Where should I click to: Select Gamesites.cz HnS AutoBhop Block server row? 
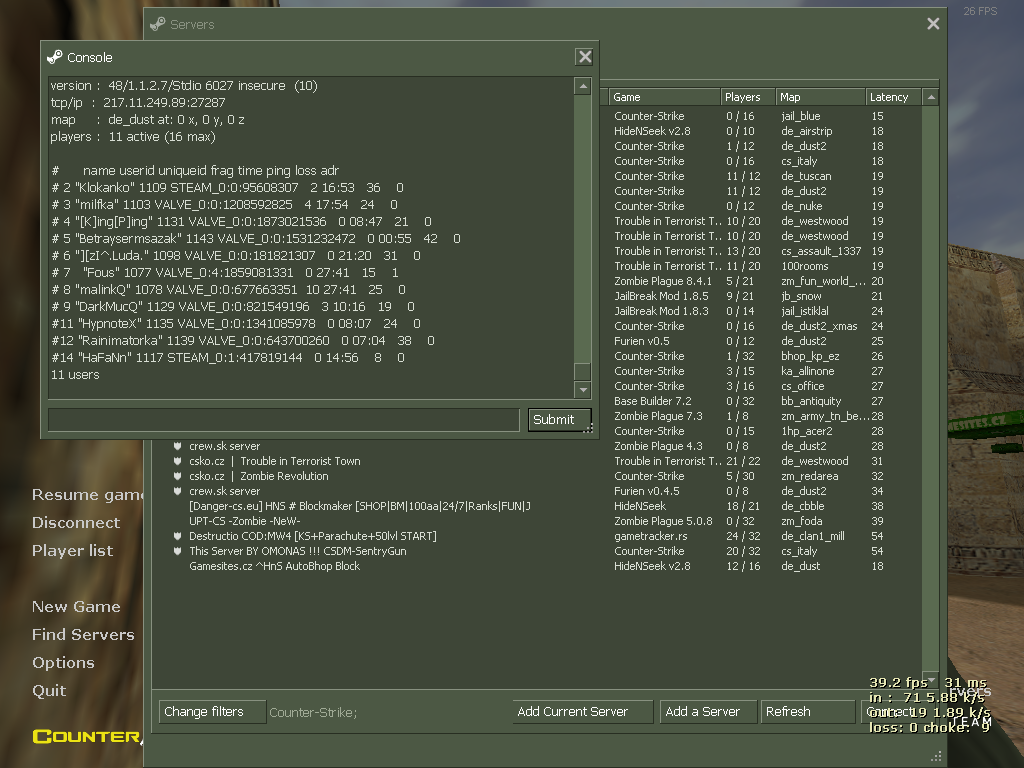point(274,566)
